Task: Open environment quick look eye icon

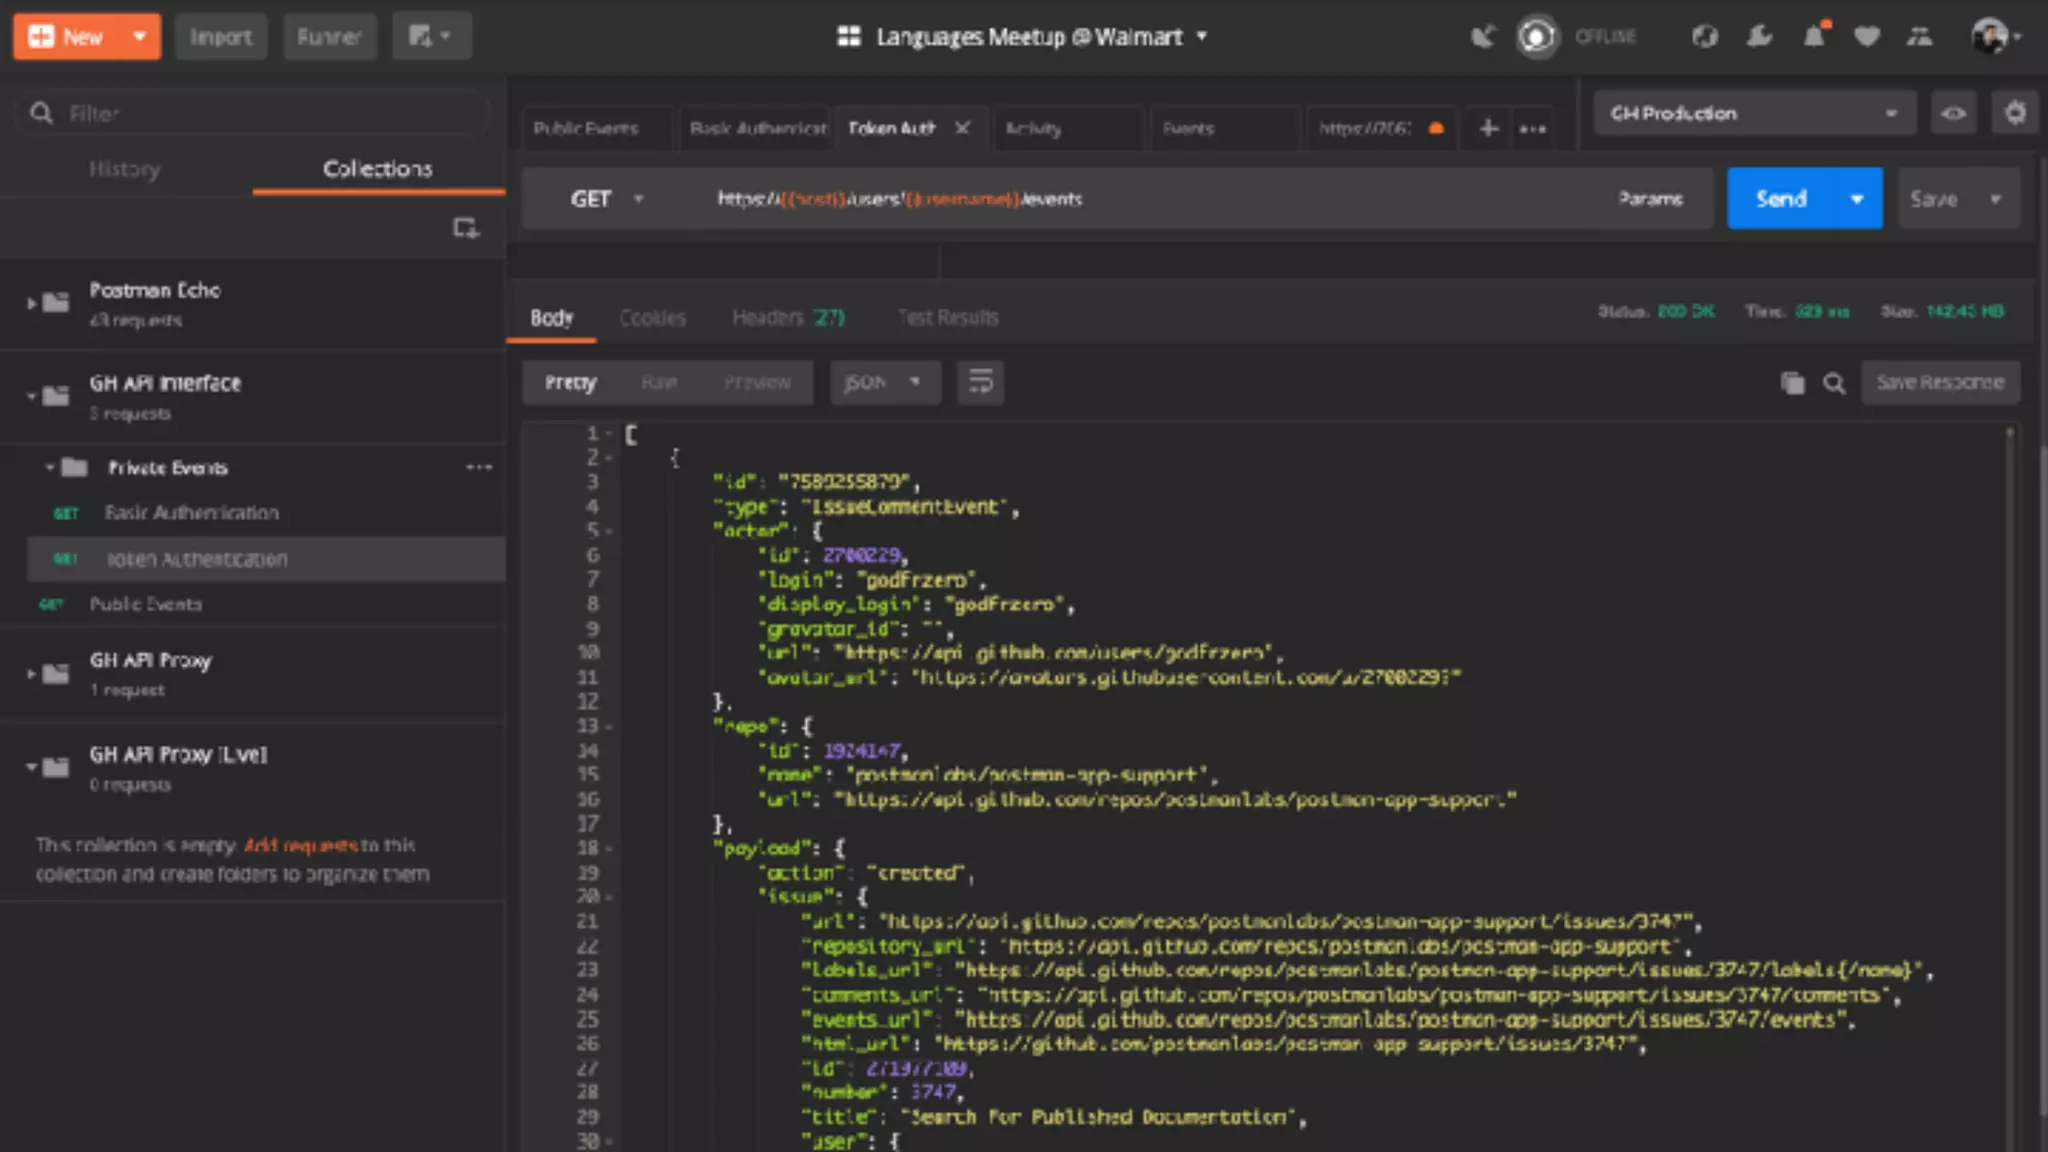Action: [1953, 113]
